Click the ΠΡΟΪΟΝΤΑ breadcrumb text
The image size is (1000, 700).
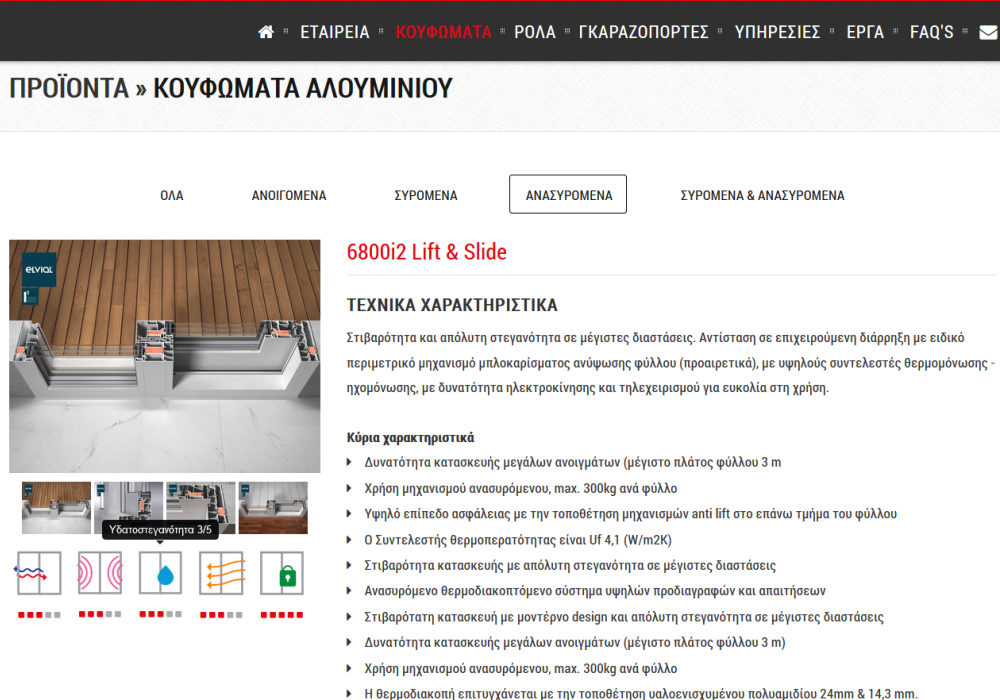tap(69, 89)
